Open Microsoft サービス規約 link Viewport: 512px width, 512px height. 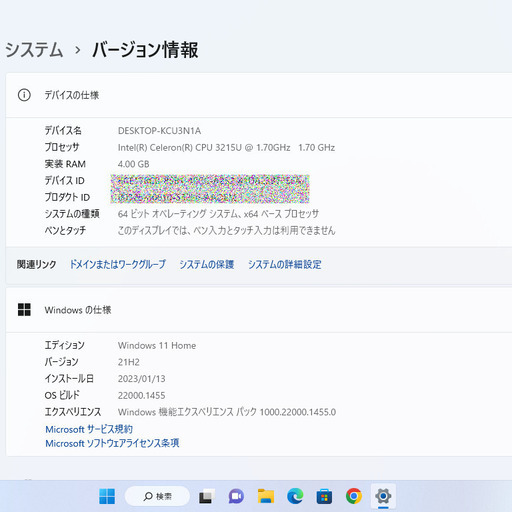[x=89, y=429]
